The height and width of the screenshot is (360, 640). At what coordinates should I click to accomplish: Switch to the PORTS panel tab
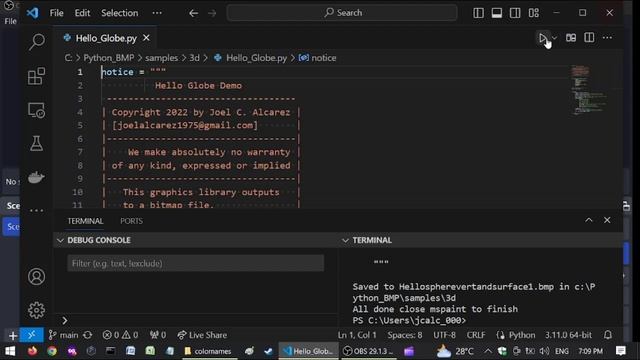tap(131, 221)
